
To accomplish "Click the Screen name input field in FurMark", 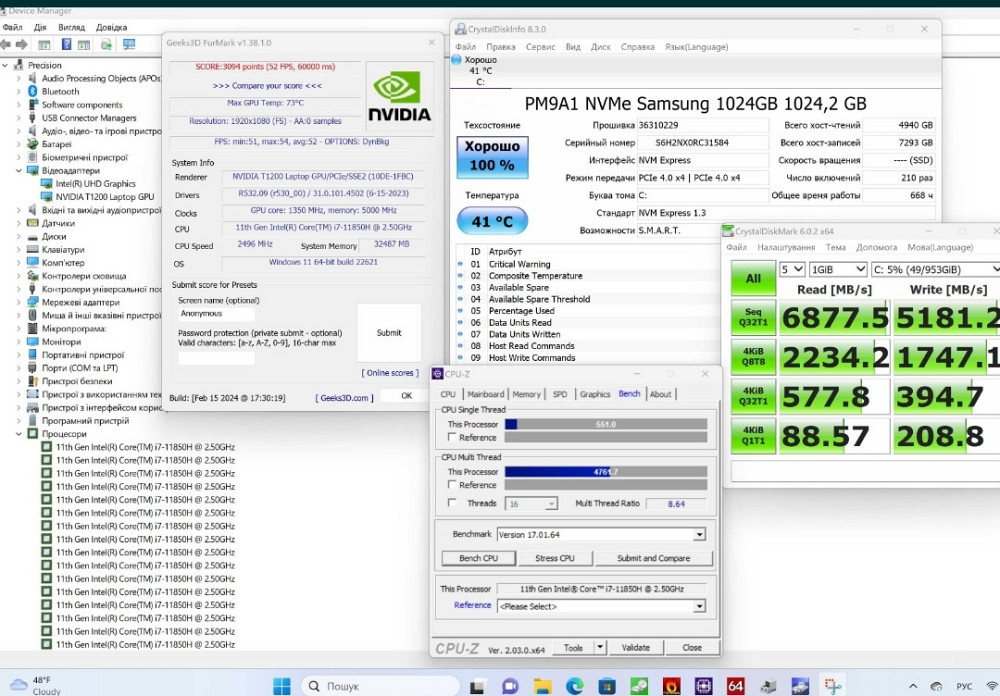I will pyautogui.click(x=216, y=313).
